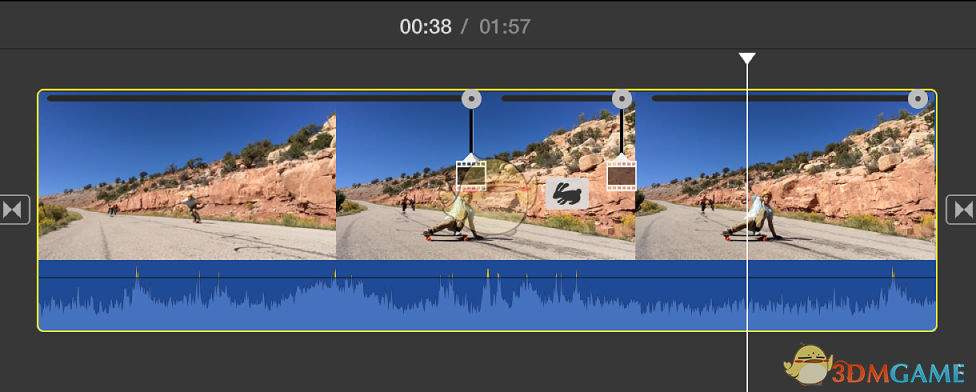Select the second freeze-frame filmstrip icon near rabbit
The height and width of the screenshot is (392, 976).
click(x=621, y=175)
